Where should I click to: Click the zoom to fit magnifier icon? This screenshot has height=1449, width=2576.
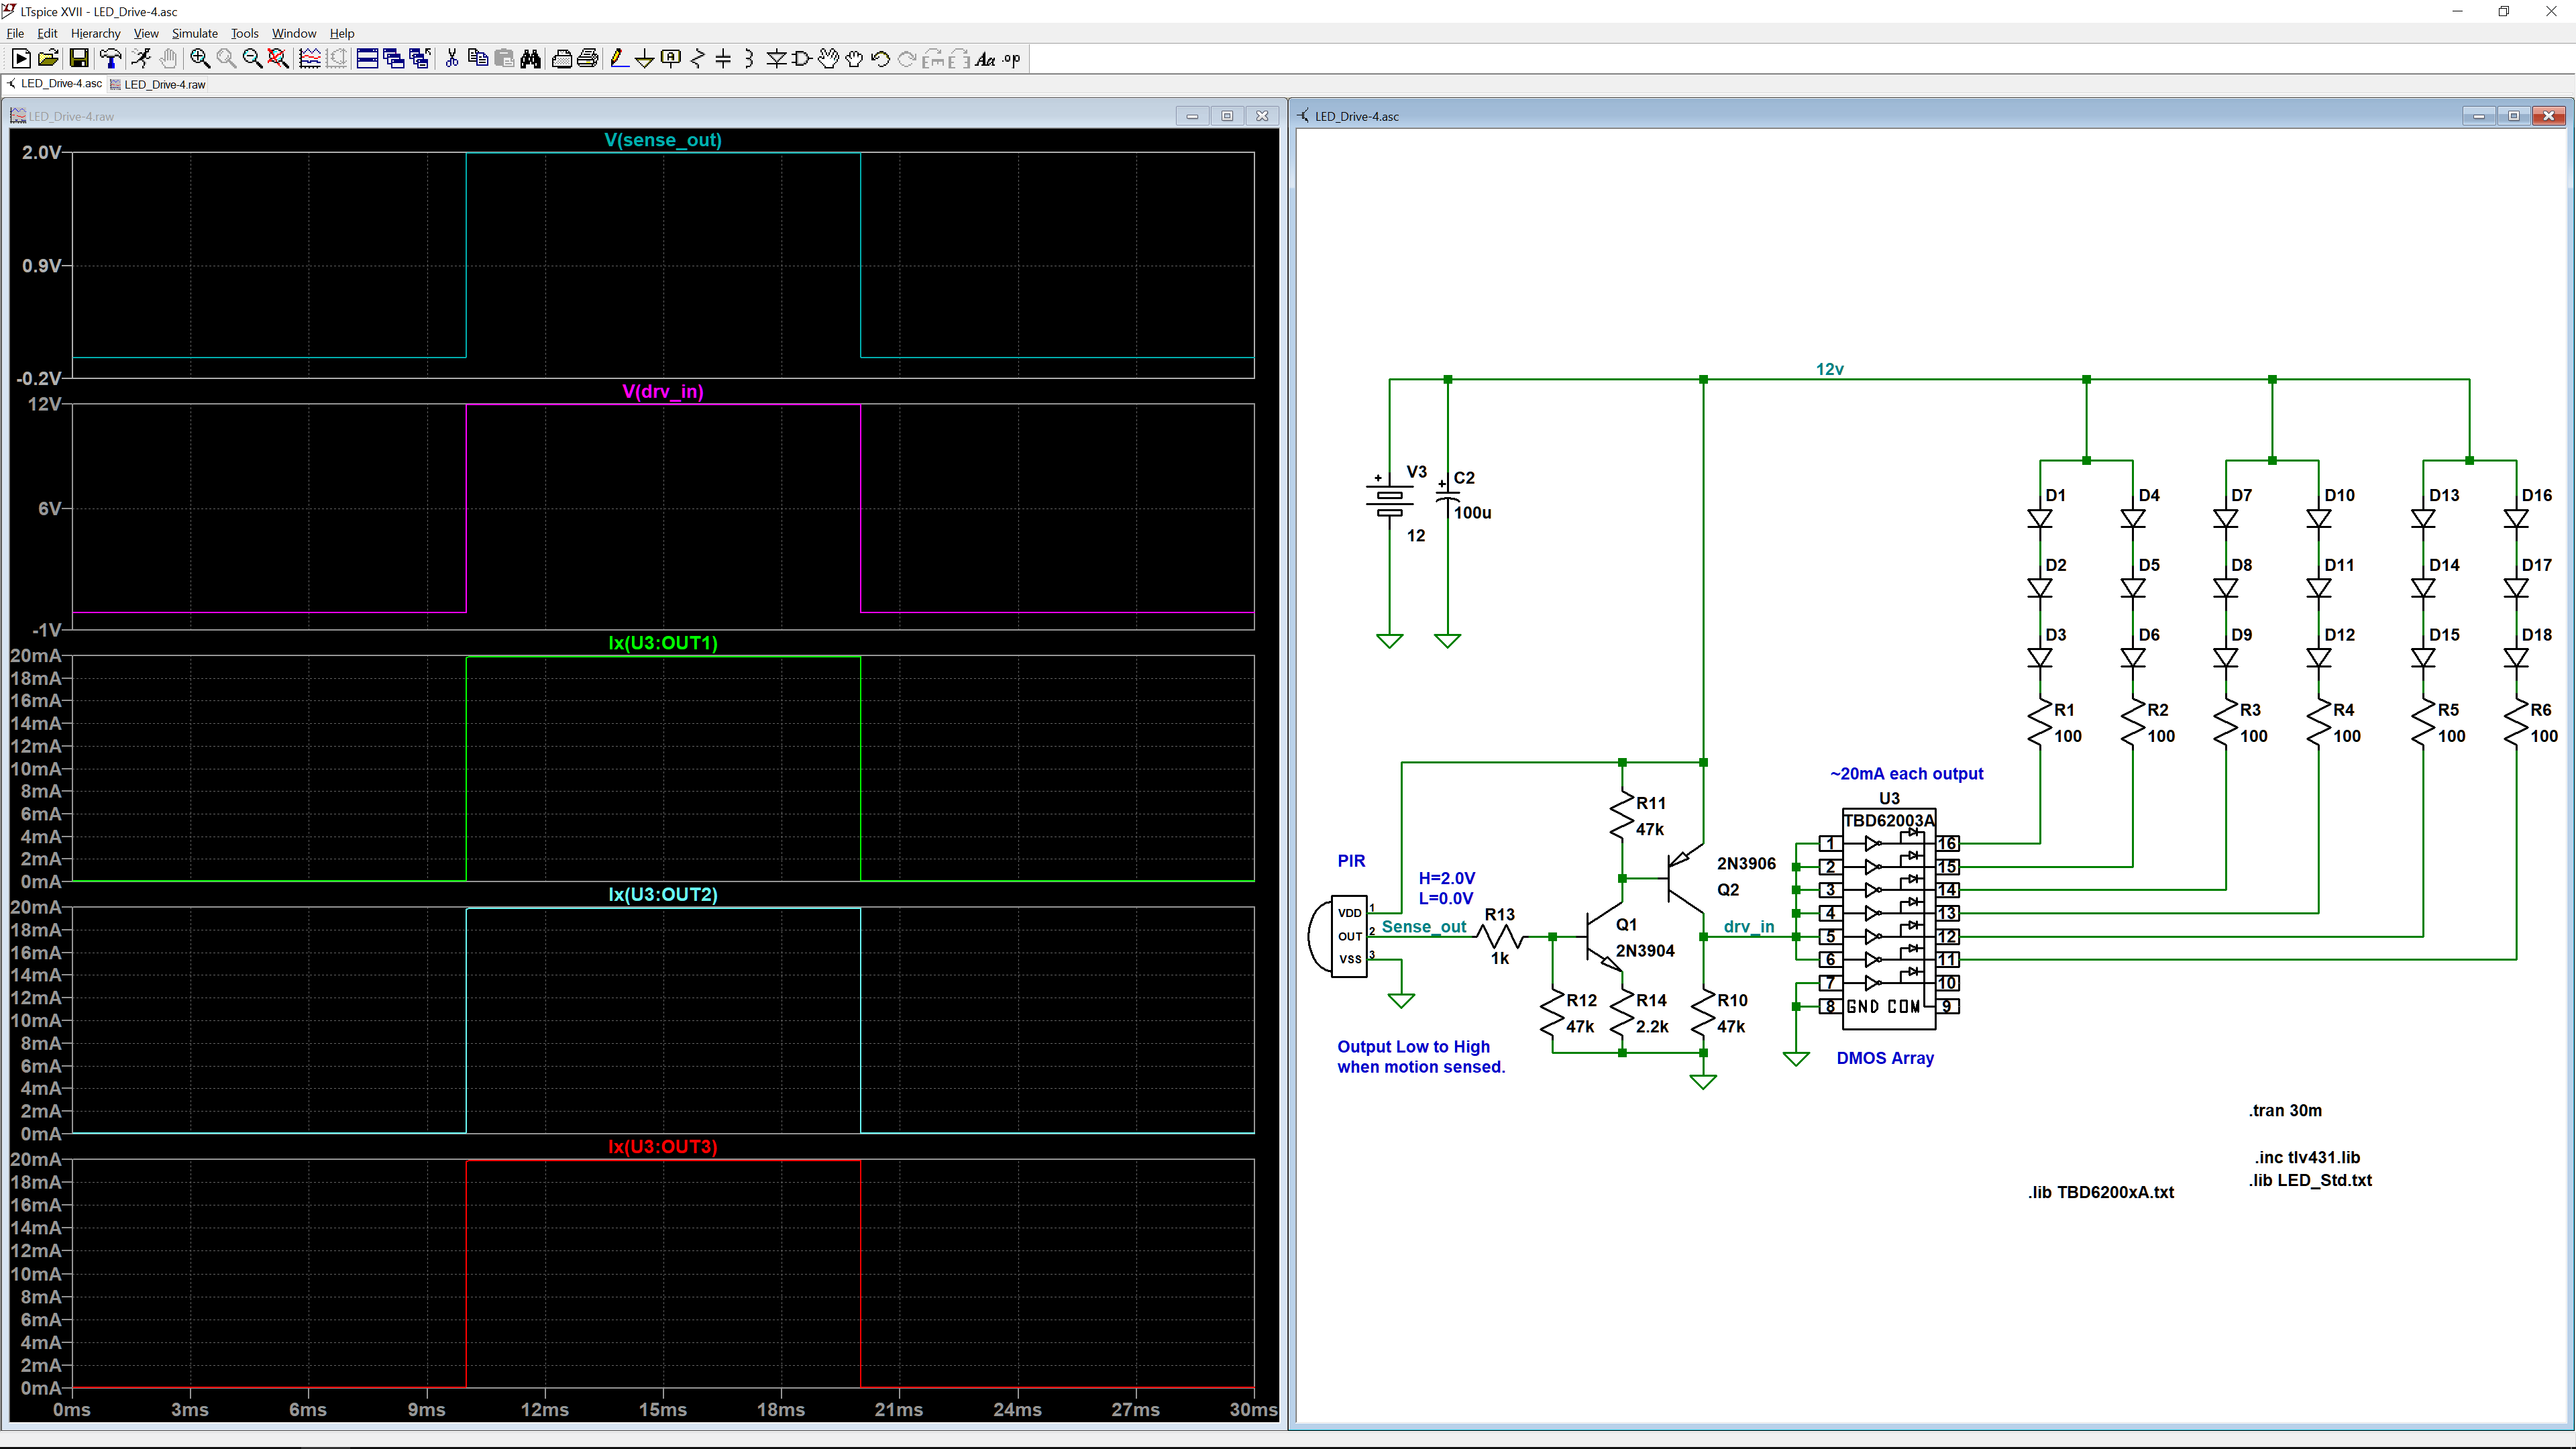[x=279, y=59]
